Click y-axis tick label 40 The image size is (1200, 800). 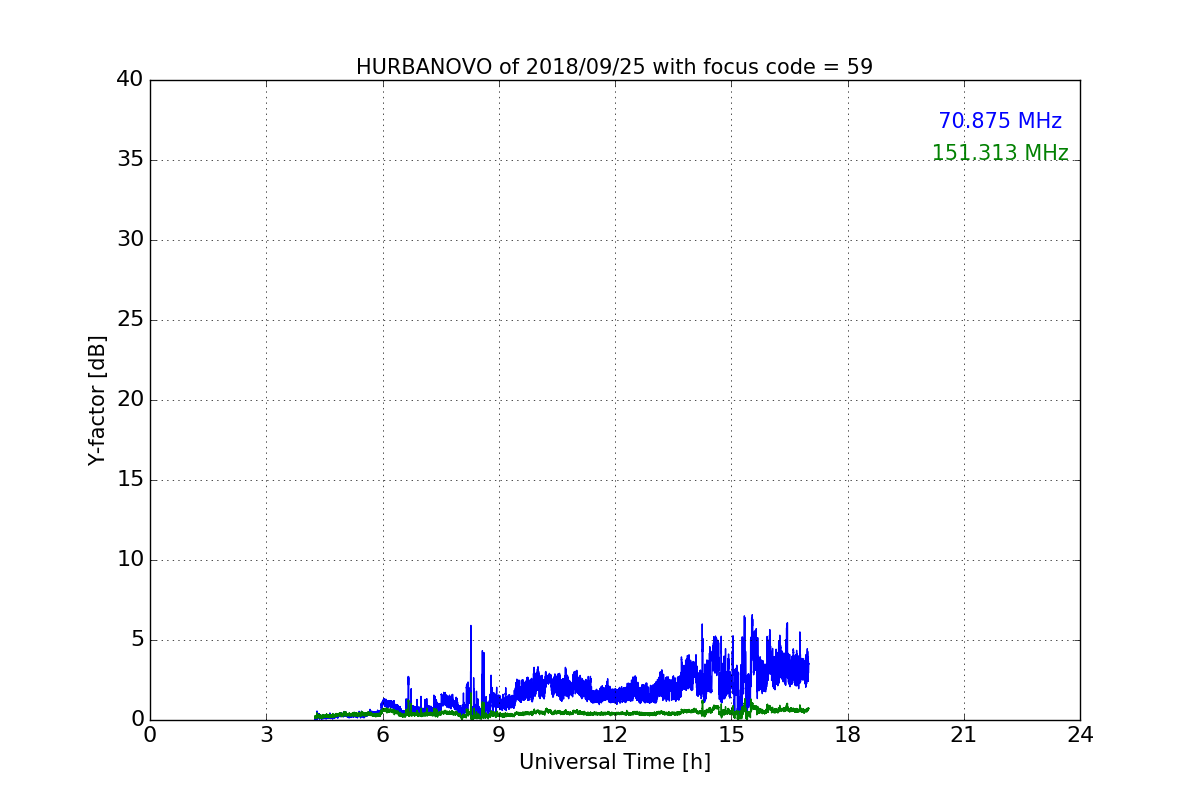pyautogui.click(x=130, y=80)
